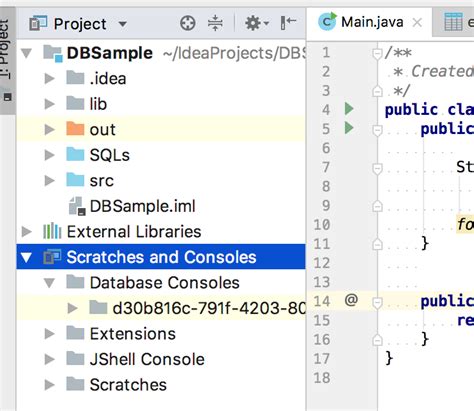Expand the Scratches folder
This screenshot has height=411, width=474.
[50, 385]
